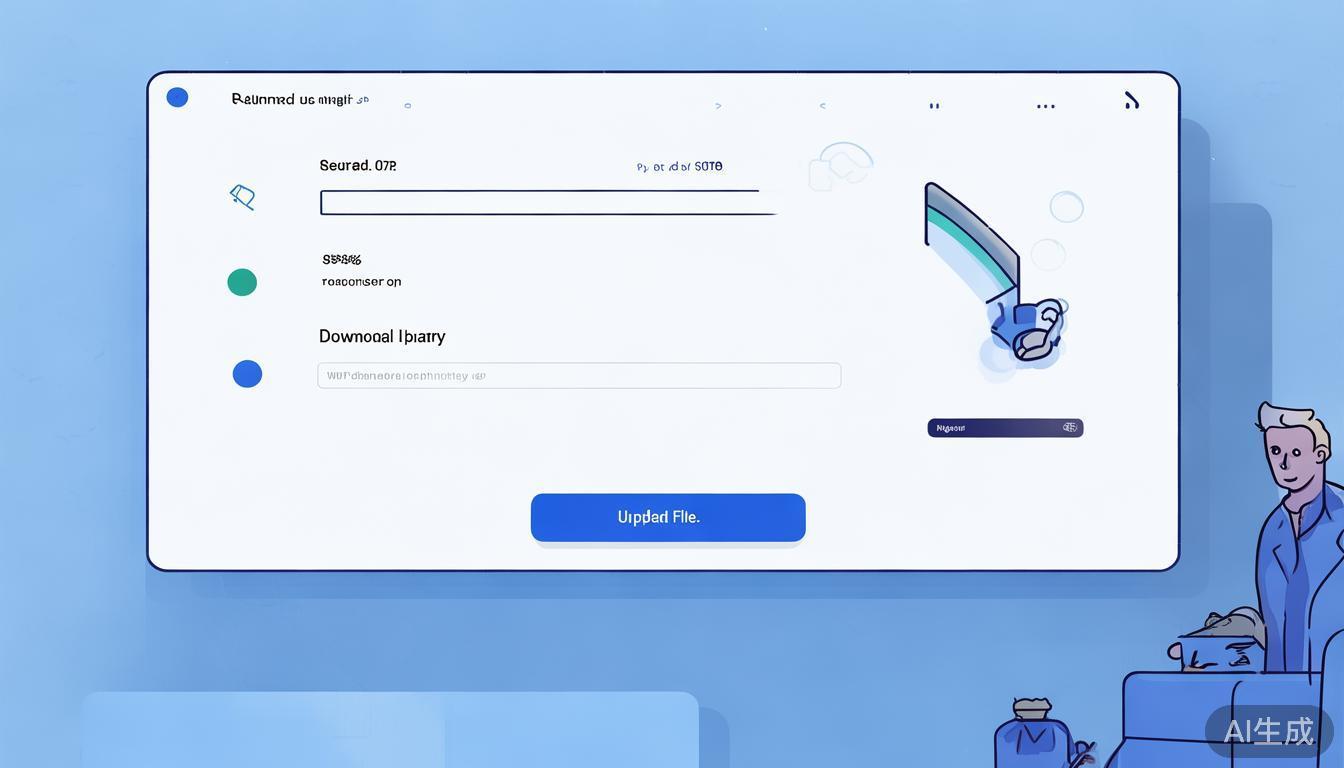
Task: Select the green circle radio button
Action: click(242, 282)
